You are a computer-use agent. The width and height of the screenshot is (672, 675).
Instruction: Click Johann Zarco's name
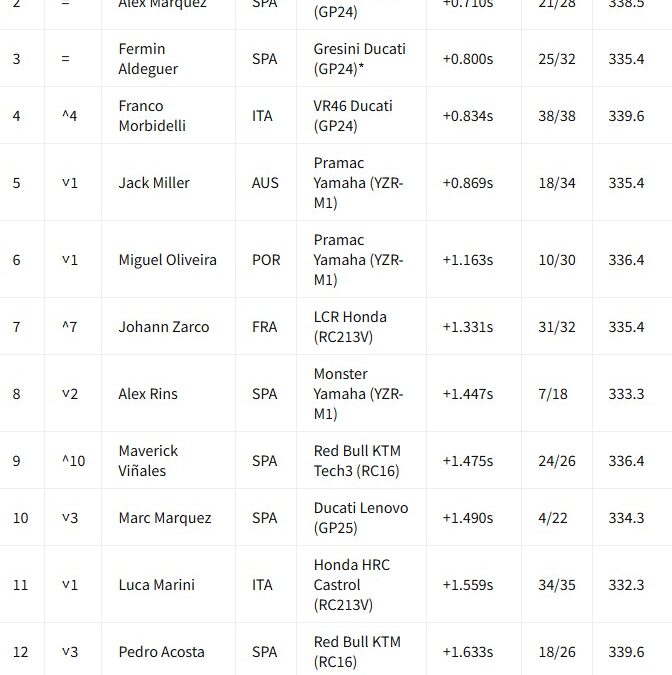click(164, 327)
